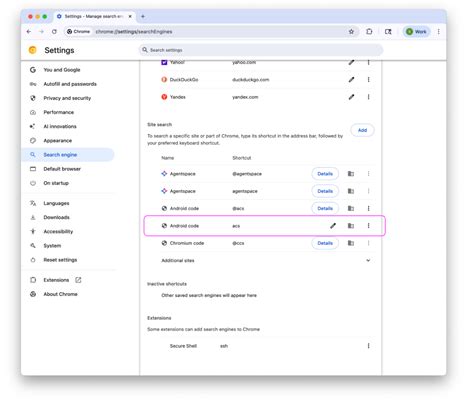Open a new tab with plus button
The width and height of the screenshot is (474, 403).
(x=143, y=16)
